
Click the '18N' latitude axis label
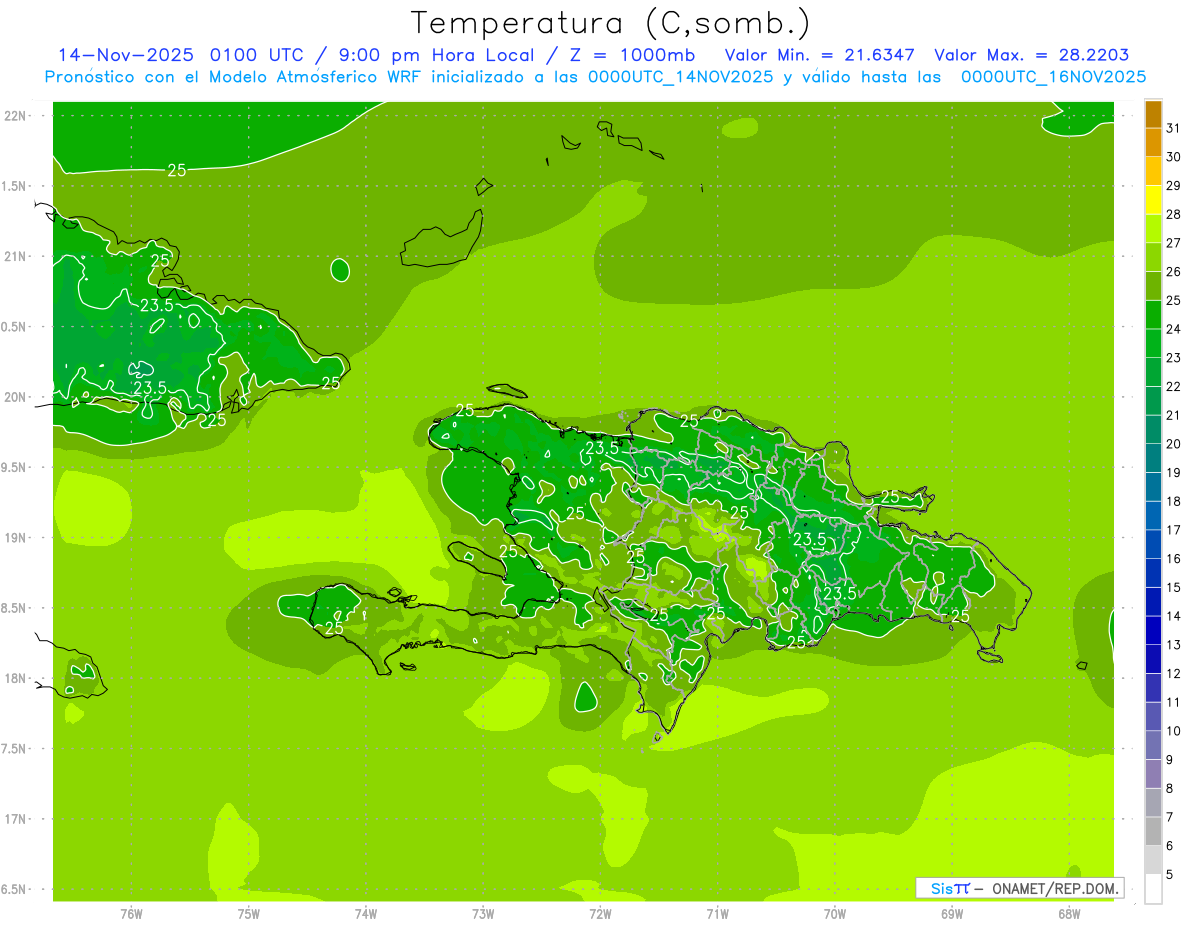[17, 678]
